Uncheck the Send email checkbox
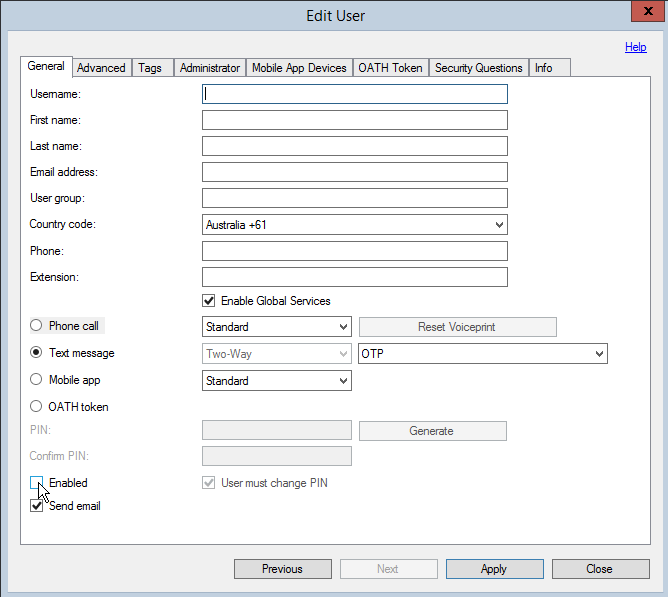The width and height of the screenshot is (668, 597). (37, 506)
